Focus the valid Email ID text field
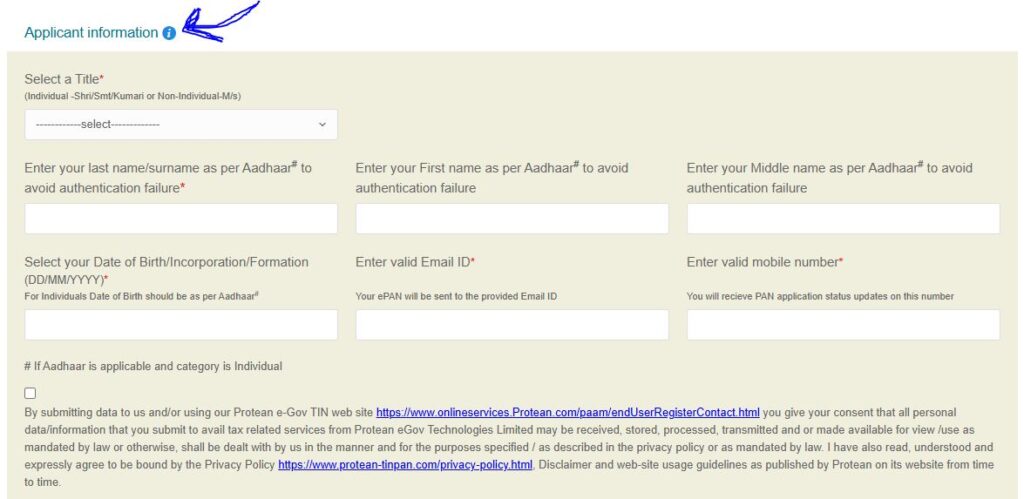The width and height of the screenshot is (1024, 499). click(x=512, y=325)
